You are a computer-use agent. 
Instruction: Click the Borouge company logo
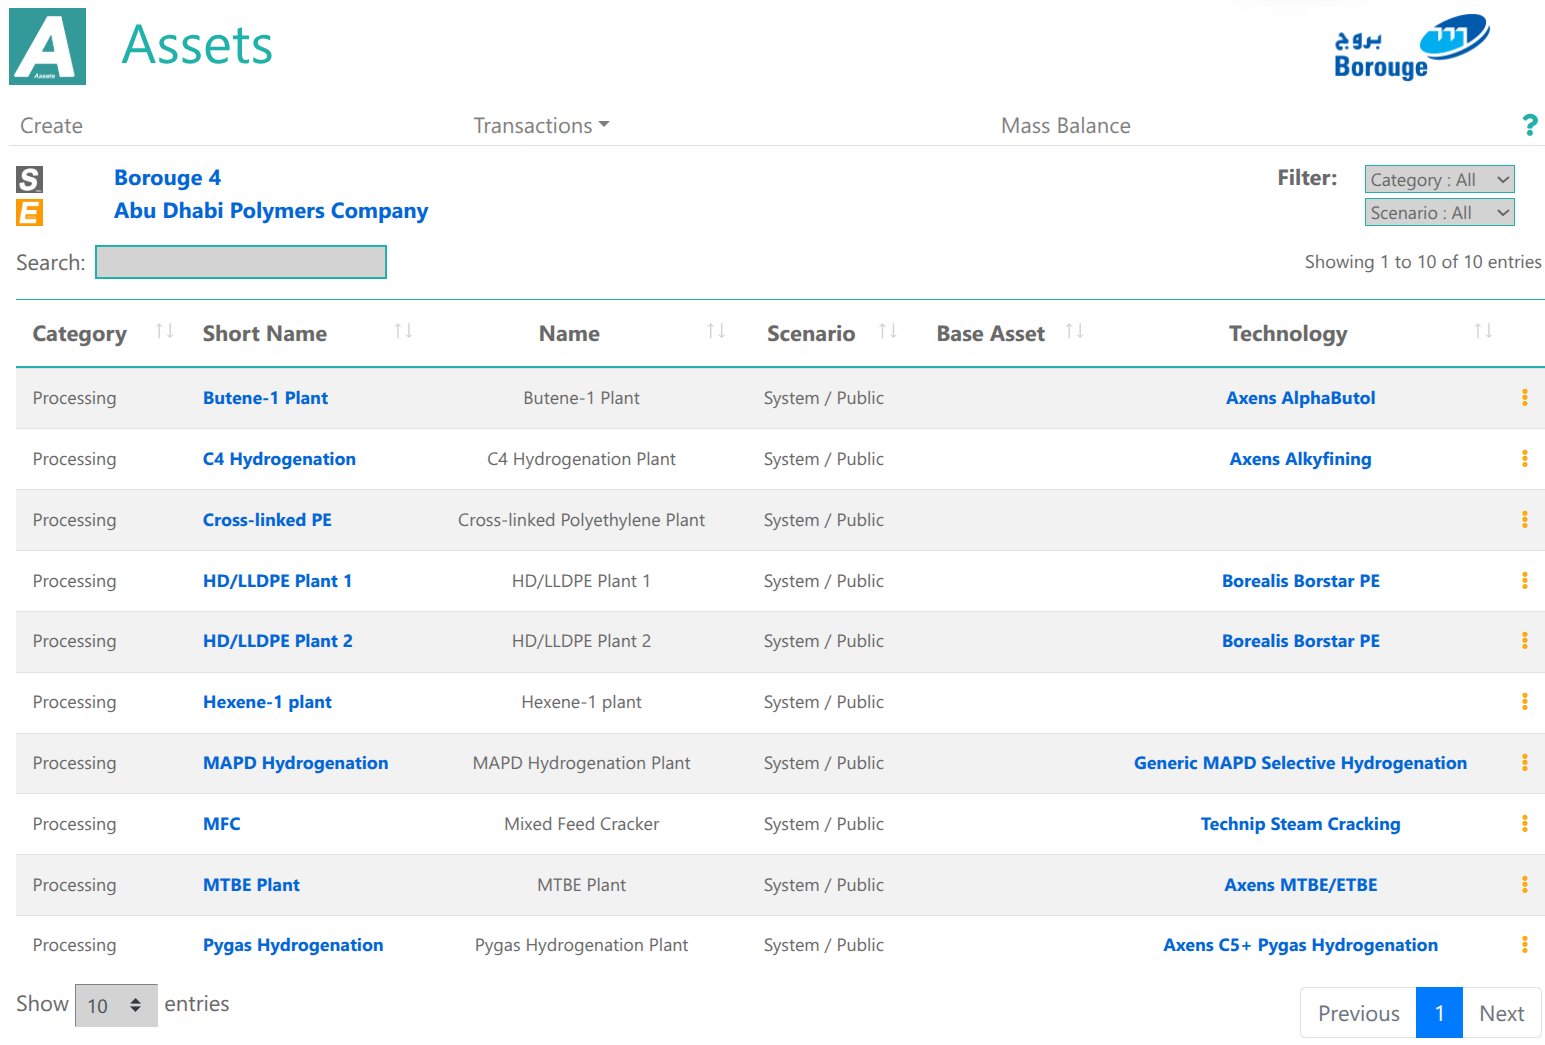tap(1412, 46)
